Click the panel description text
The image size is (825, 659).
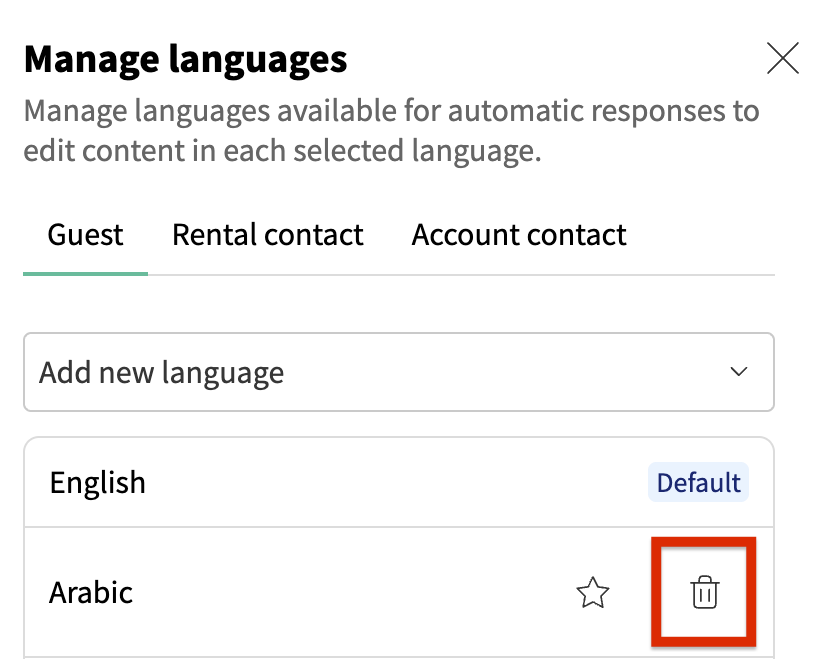click(390, 131)
